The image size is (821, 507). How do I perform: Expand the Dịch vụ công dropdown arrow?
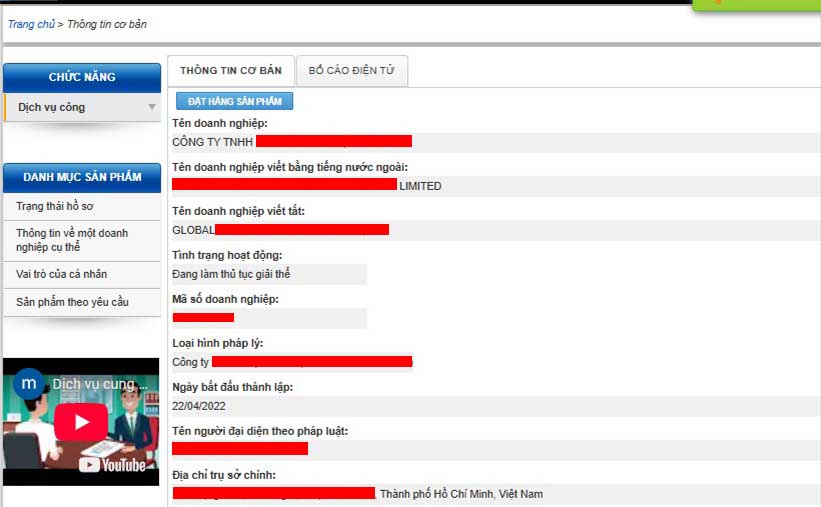coord(152,107)
